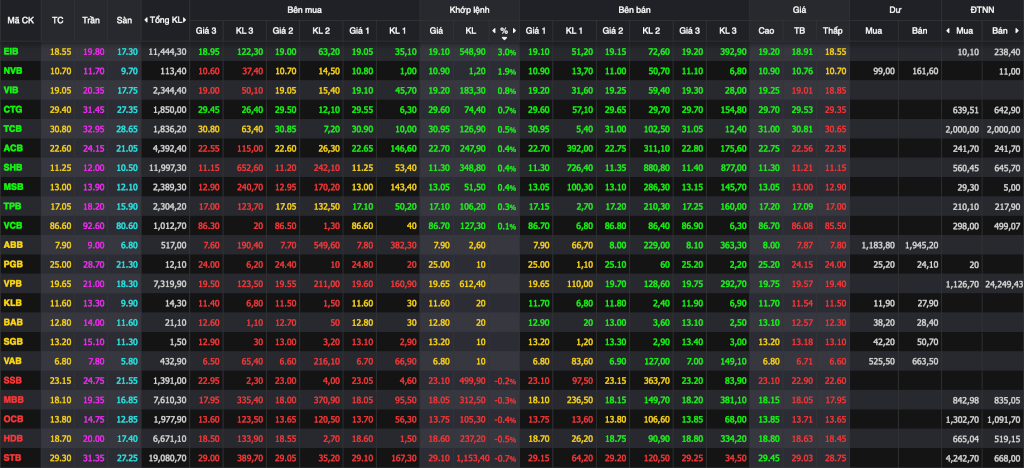Click STB's total volume 19,080,70
This screenshot has width=1024, height=468.
click(x=168, y=458)
